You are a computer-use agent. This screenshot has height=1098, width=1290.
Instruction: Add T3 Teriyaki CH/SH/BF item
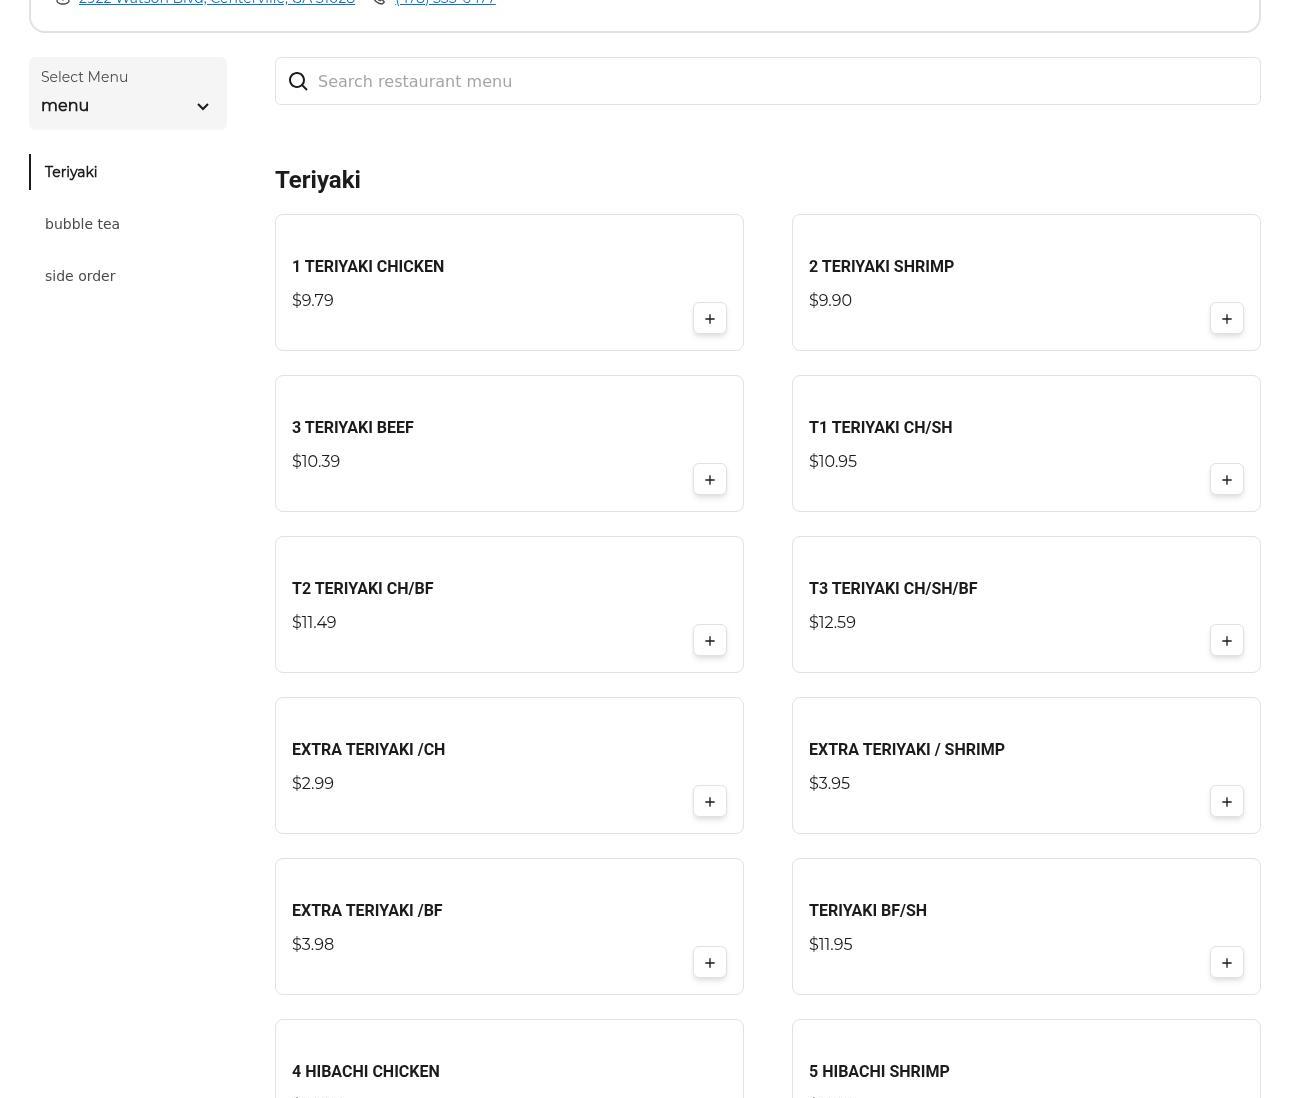click(1226, 641)
